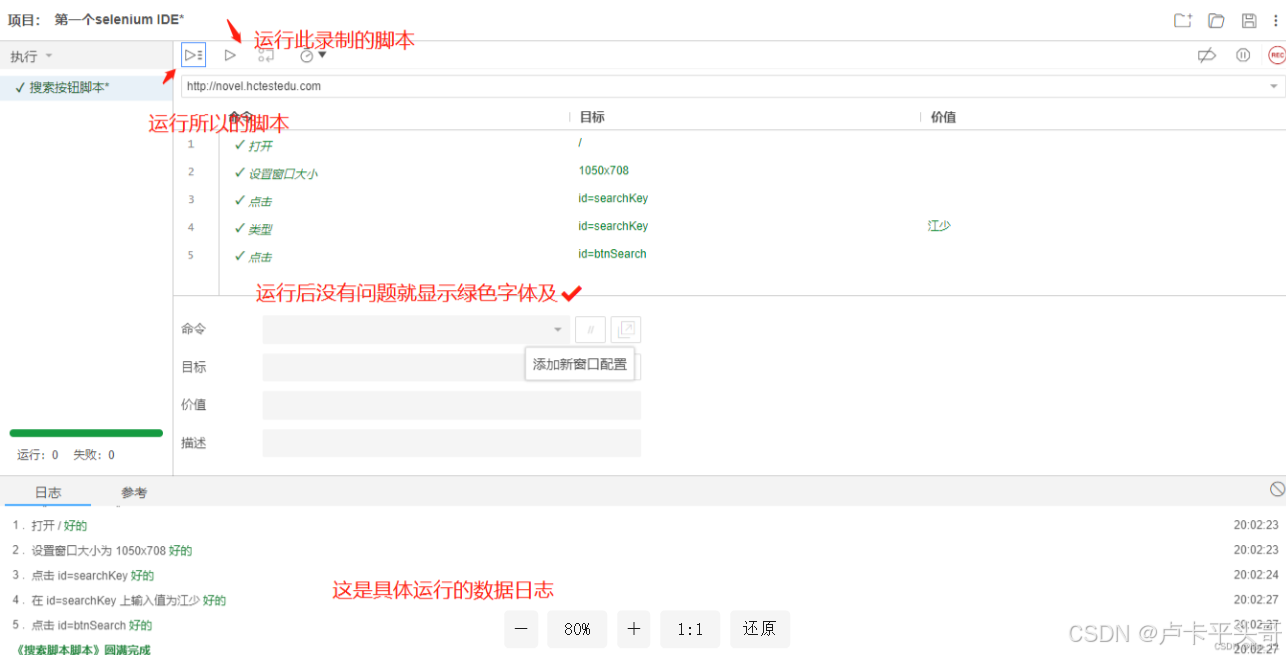Click the Open project folder icon
Image resolution: width=1286 pixels, height=655 pixels.
(1216, 20)
